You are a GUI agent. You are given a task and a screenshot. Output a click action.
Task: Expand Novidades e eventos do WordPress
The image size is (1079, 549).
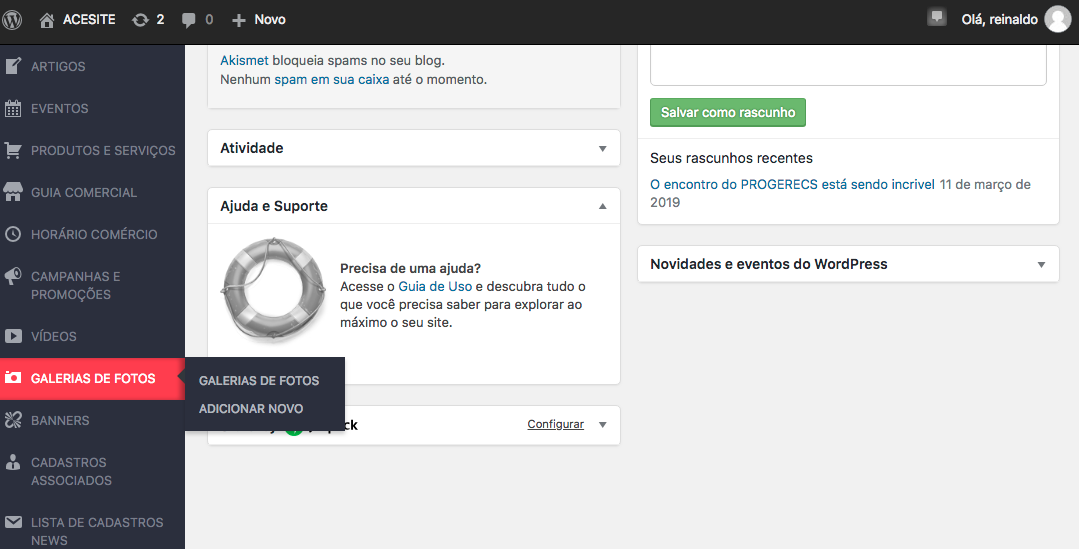click(1041, 265)
